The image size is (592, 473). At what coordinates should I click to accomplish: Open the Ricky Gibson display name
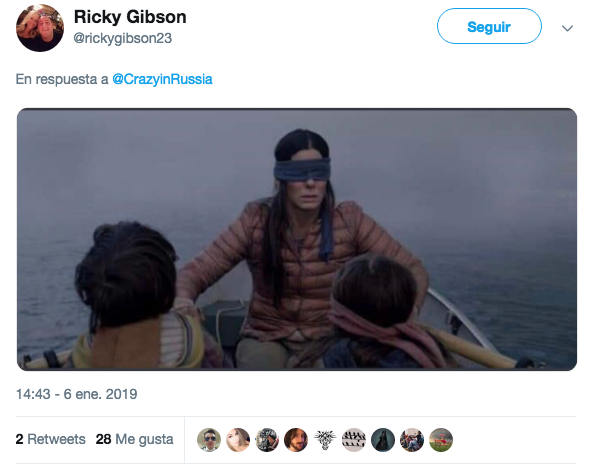(x=130, y=17)
